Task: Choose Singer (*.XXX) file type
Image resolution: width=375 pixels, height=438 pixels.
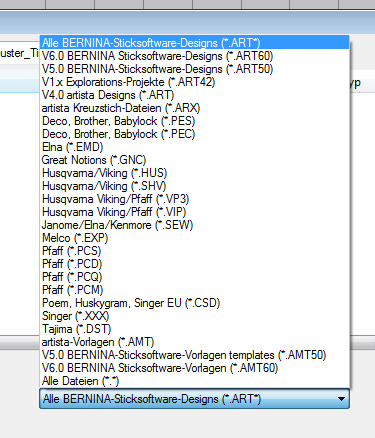Action: coord(195,316)
